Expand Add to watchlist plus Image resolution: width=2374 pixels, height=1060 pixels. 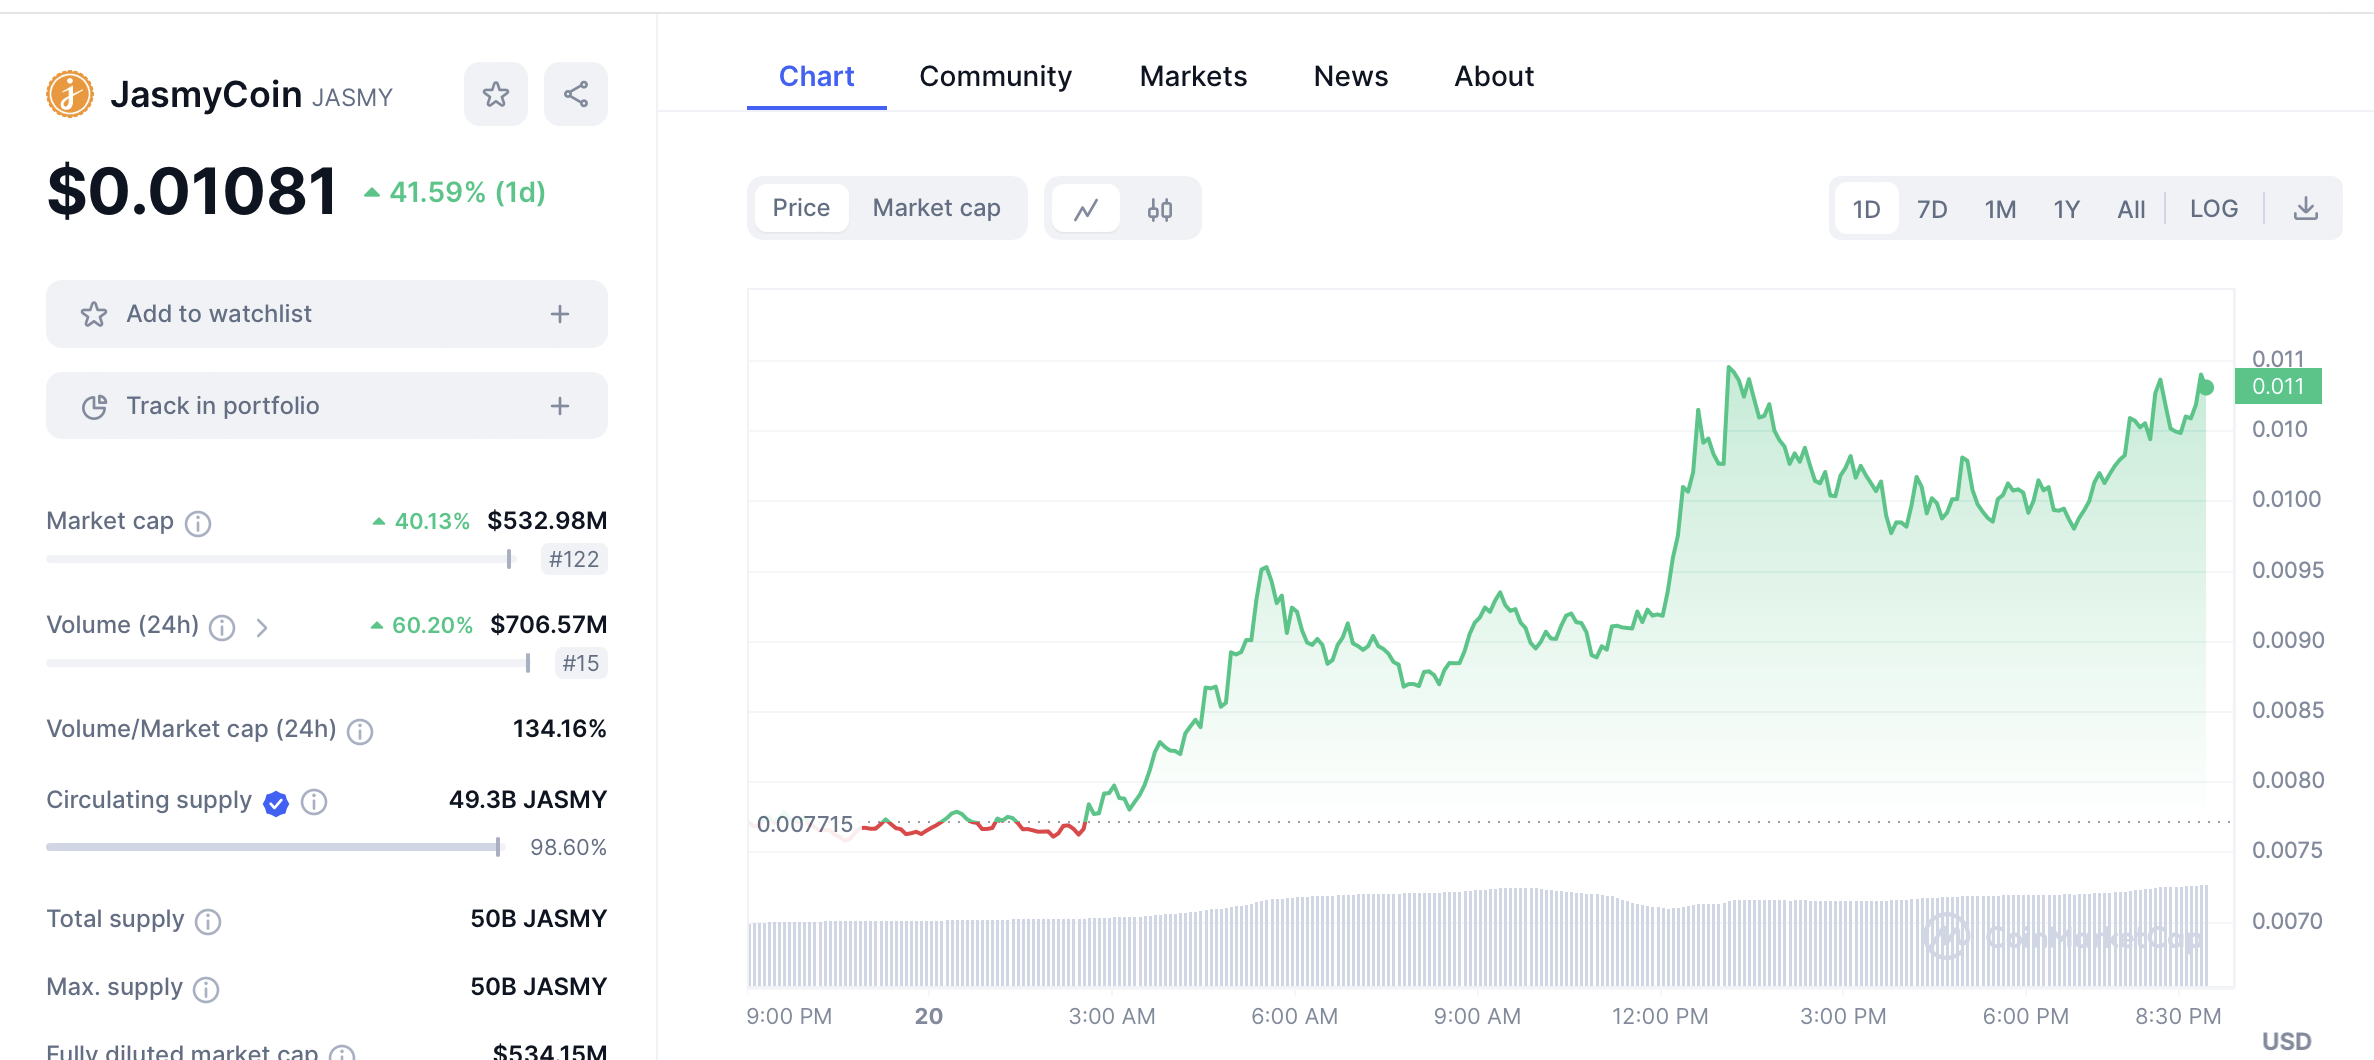[x=560, y=314]
